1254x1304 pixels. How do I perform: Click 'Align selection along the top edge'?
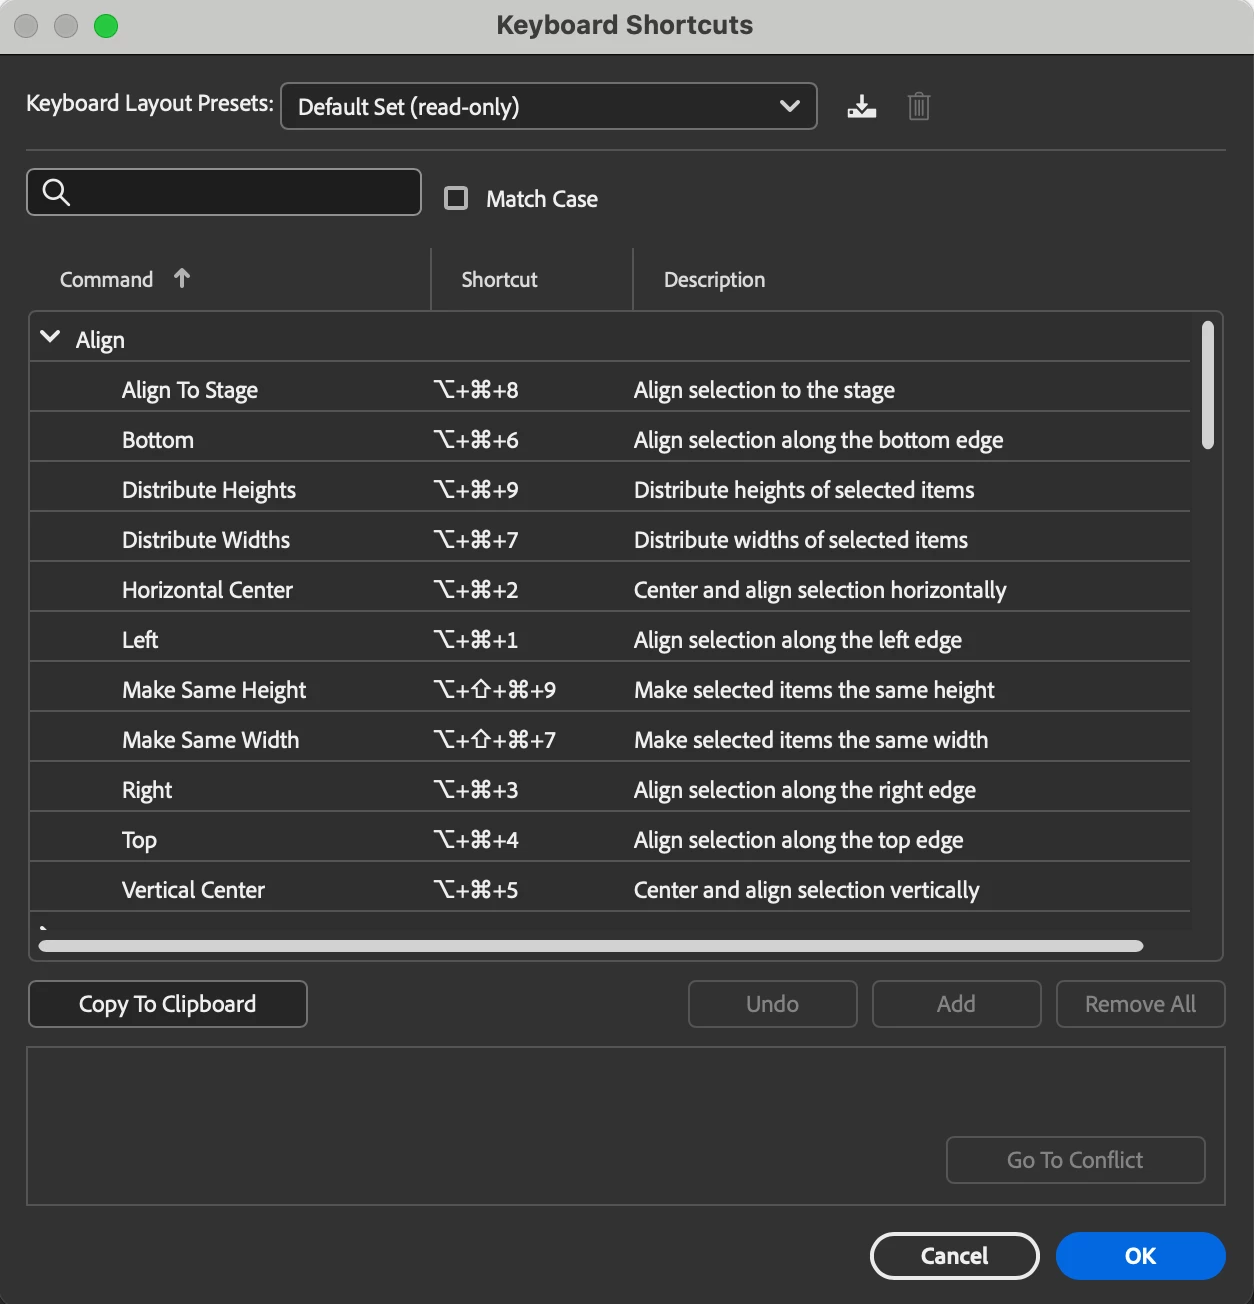799,840
